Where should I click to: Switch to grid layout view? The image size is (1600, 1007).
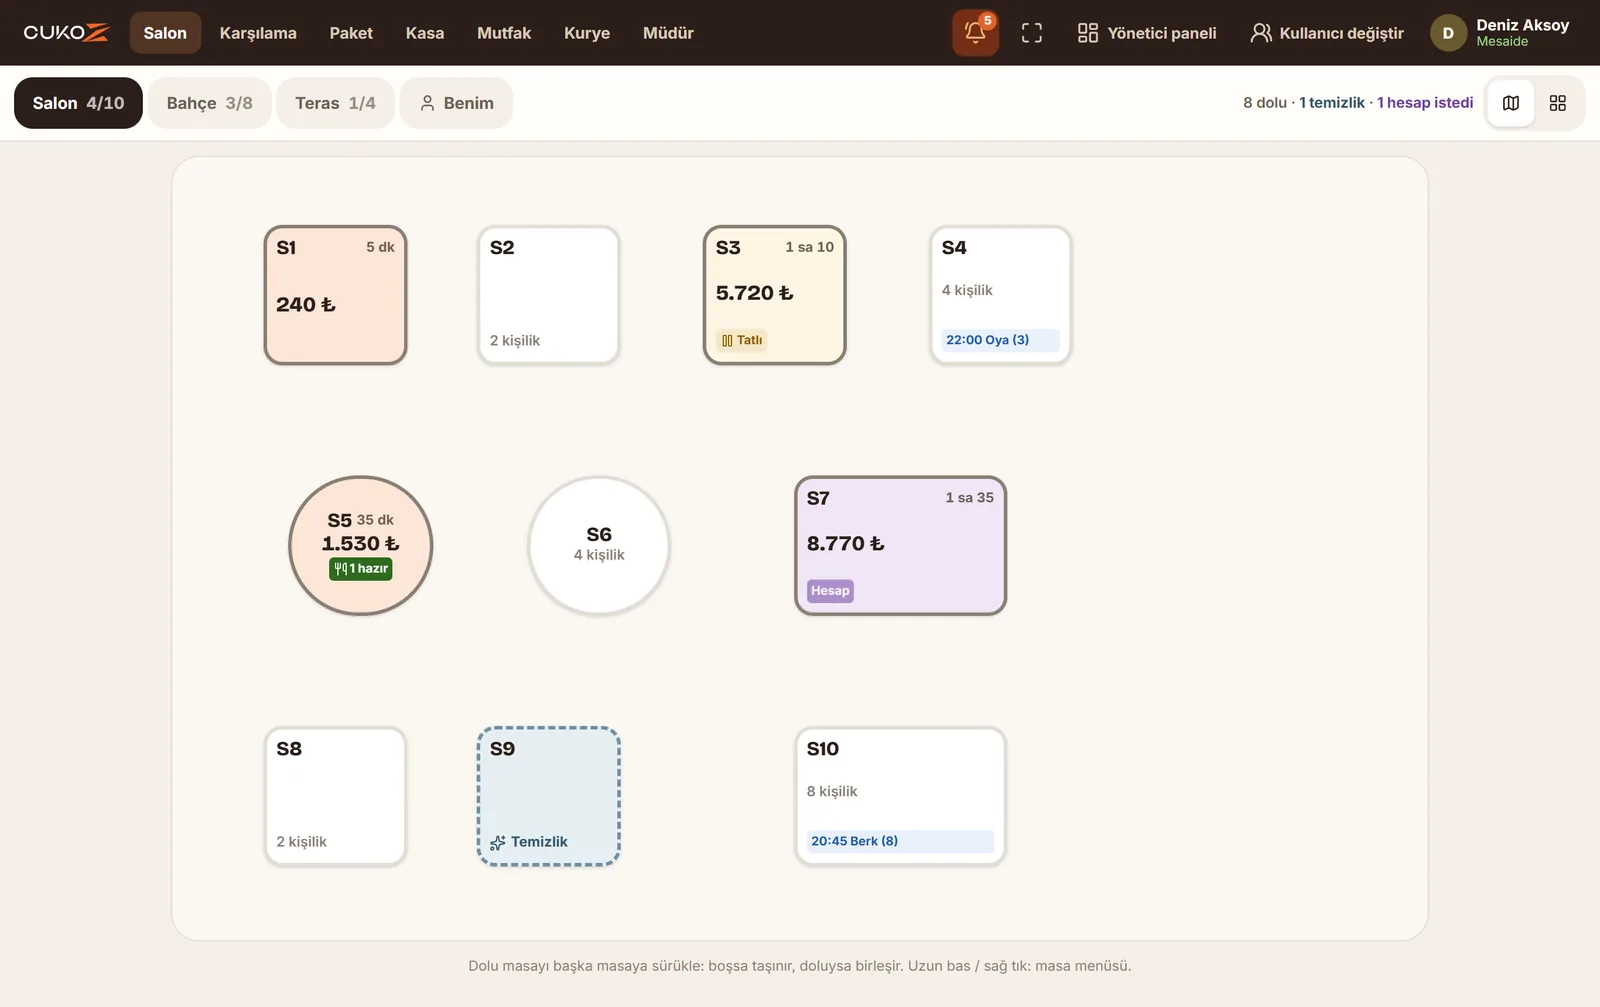click(1557, 103)
